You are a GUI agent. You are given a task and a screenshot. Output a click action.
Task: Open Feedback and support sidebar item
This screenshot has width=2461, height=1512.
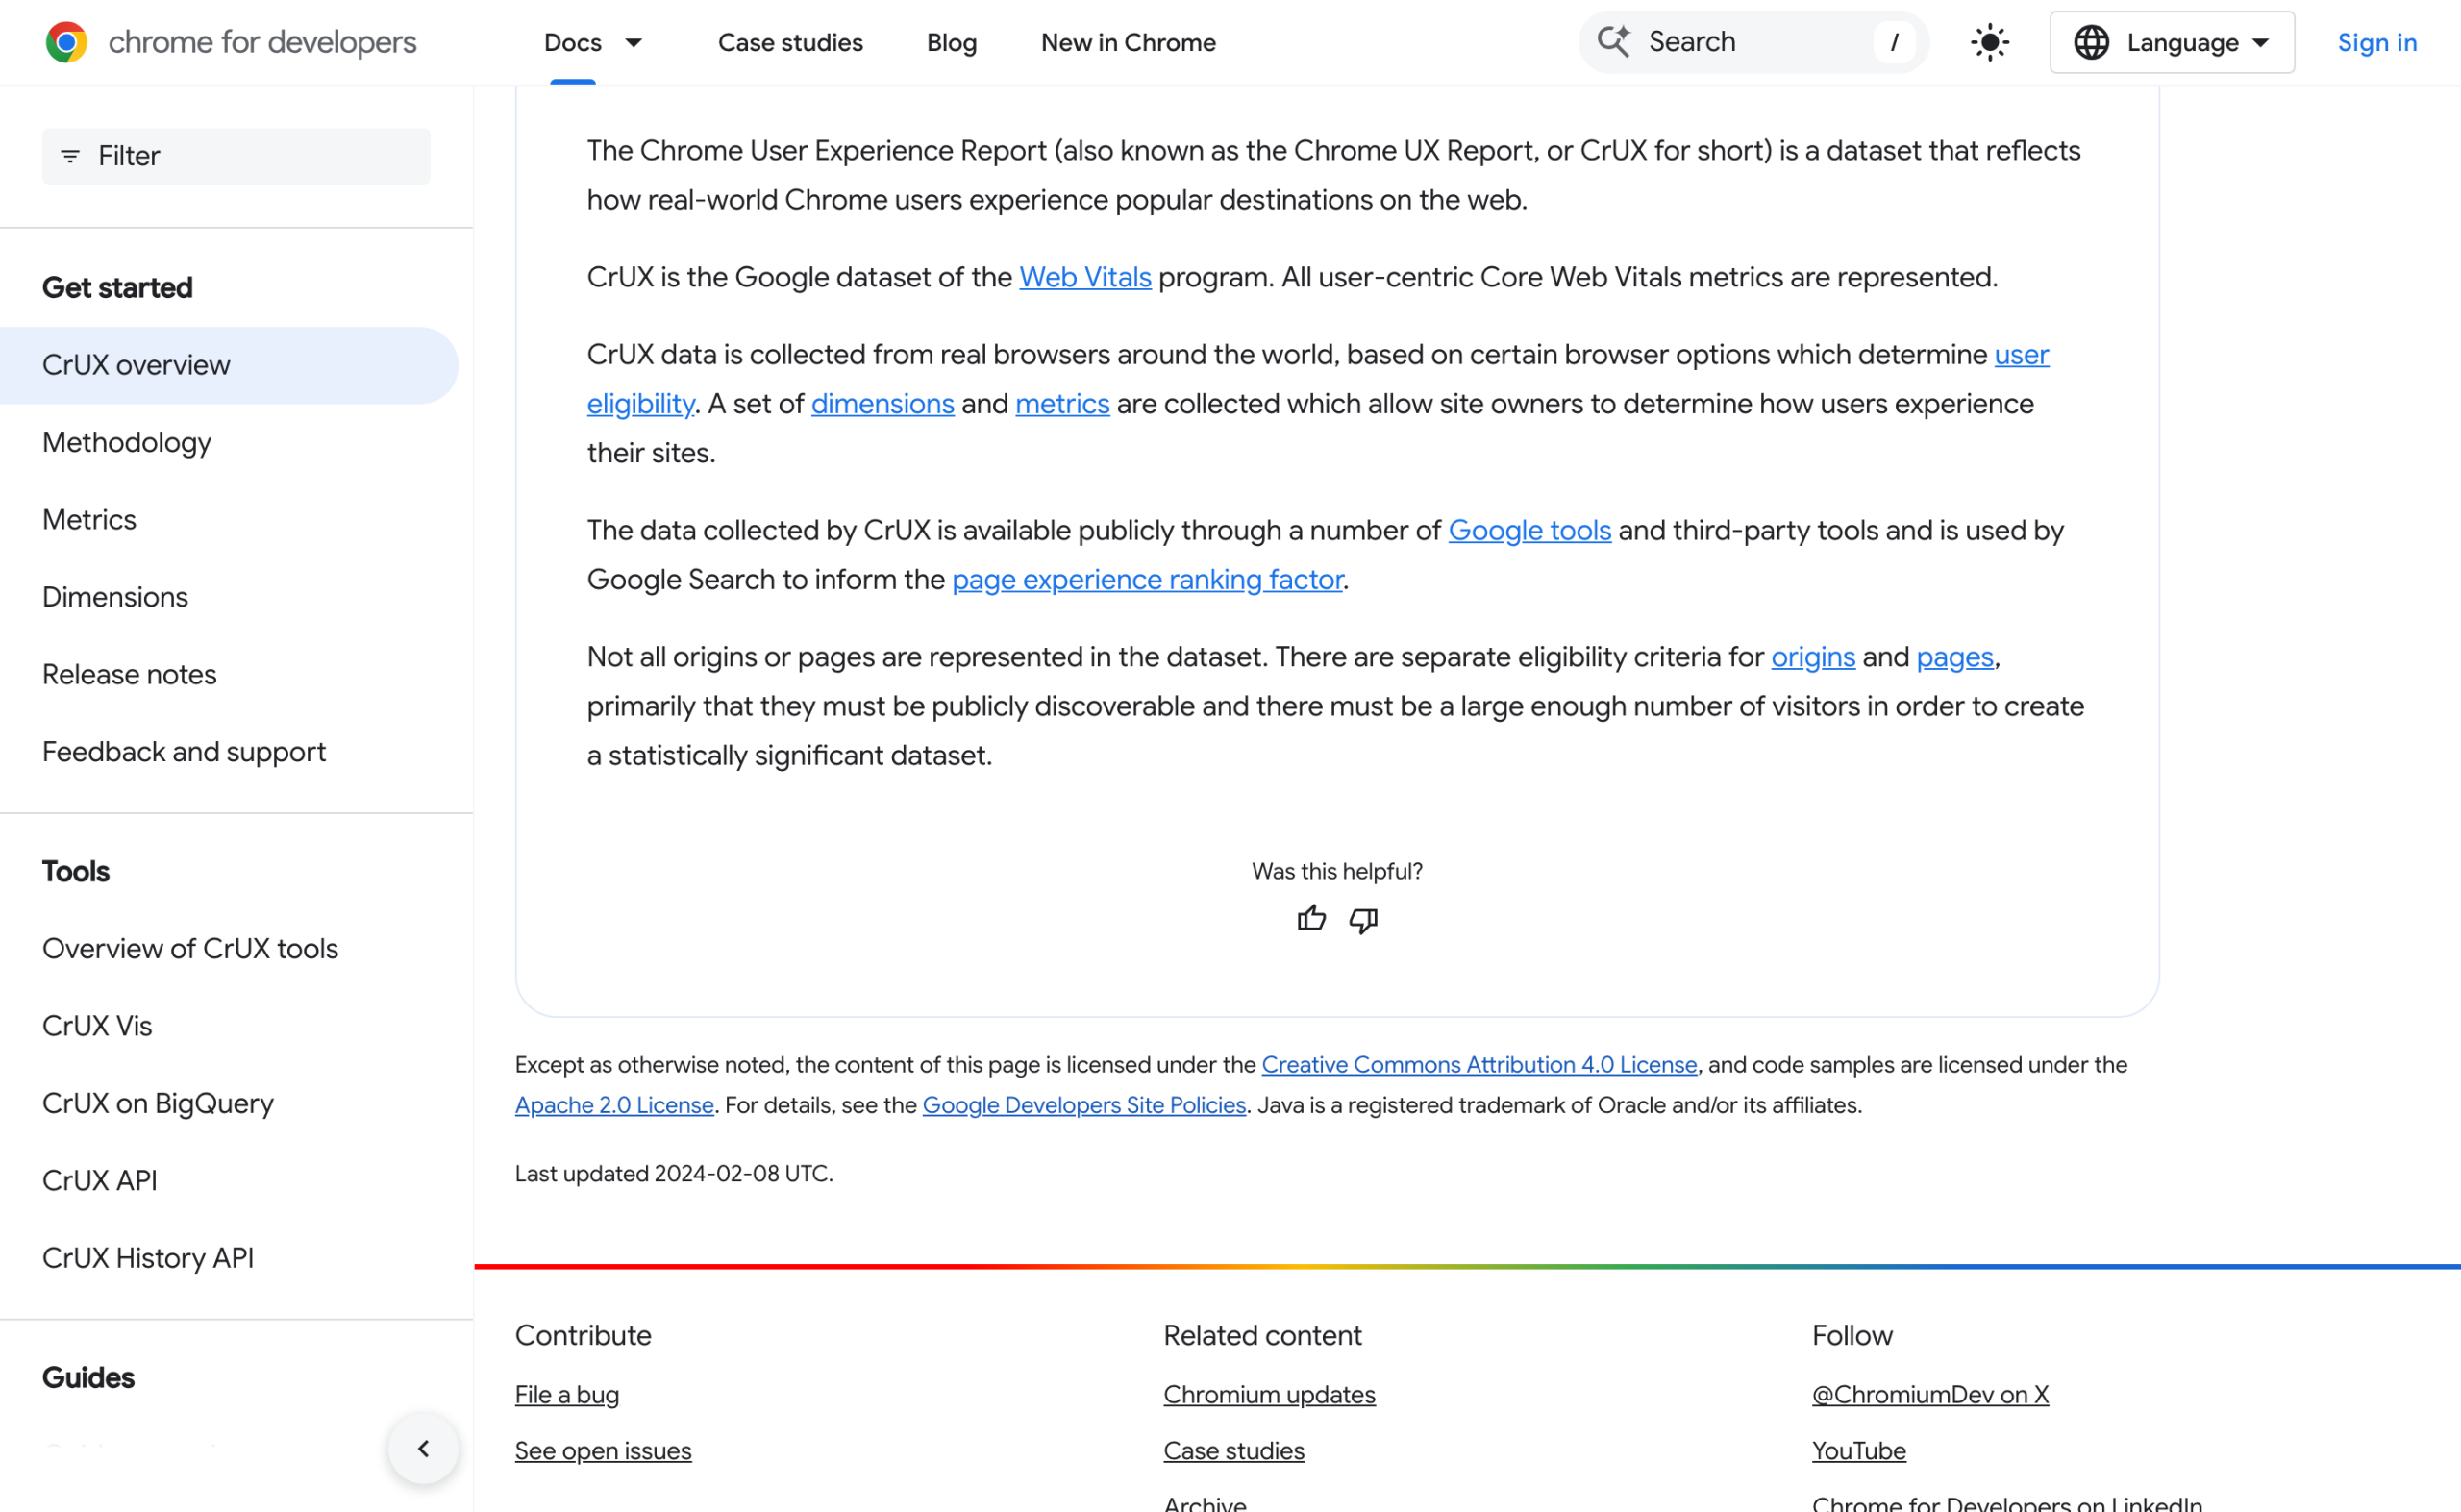point(184,751)
